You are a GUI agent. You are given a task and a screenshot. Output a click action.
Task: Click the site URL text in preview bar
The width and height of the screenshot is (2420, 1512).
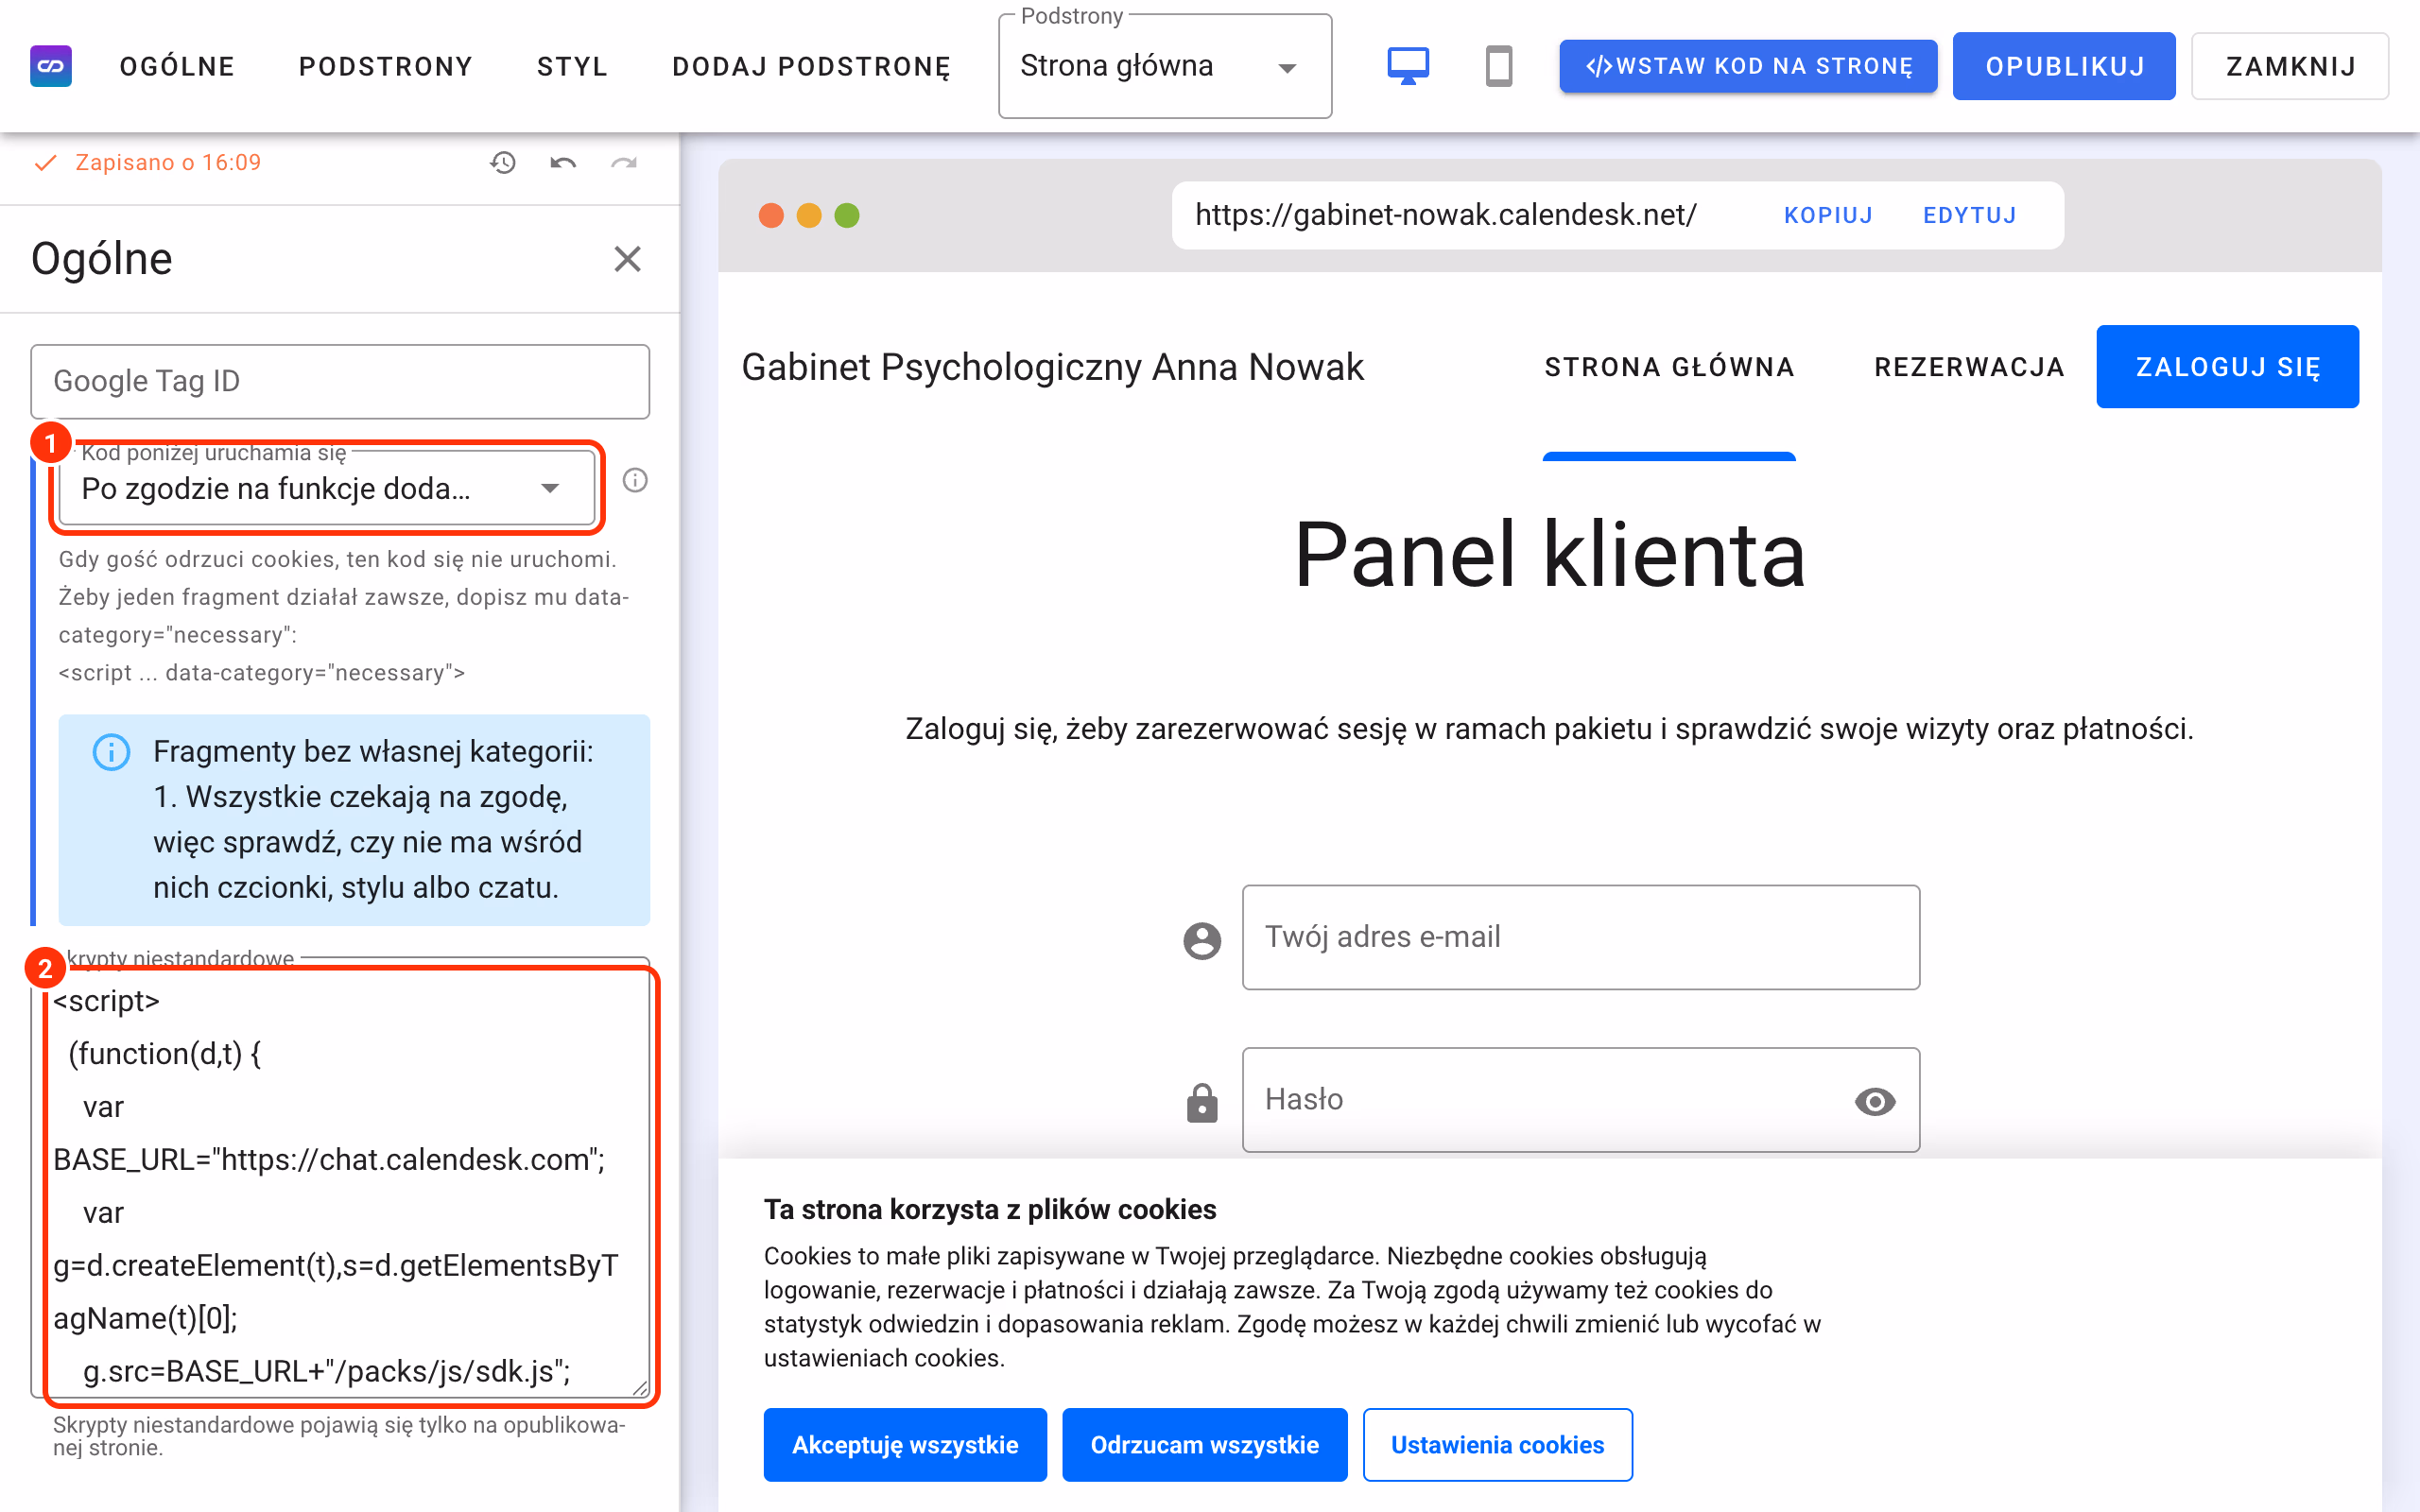[1445, 215]
